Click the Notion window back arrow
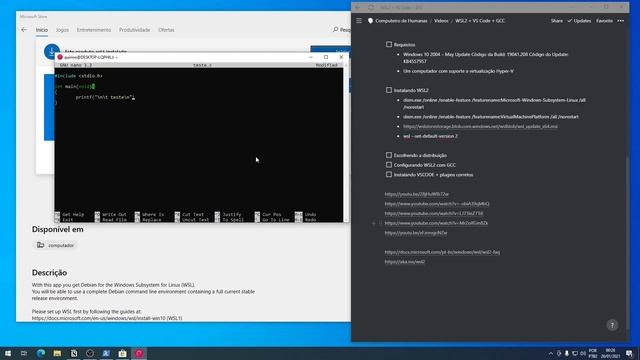This screenshot has height=360, width=640. pos(358,7)
